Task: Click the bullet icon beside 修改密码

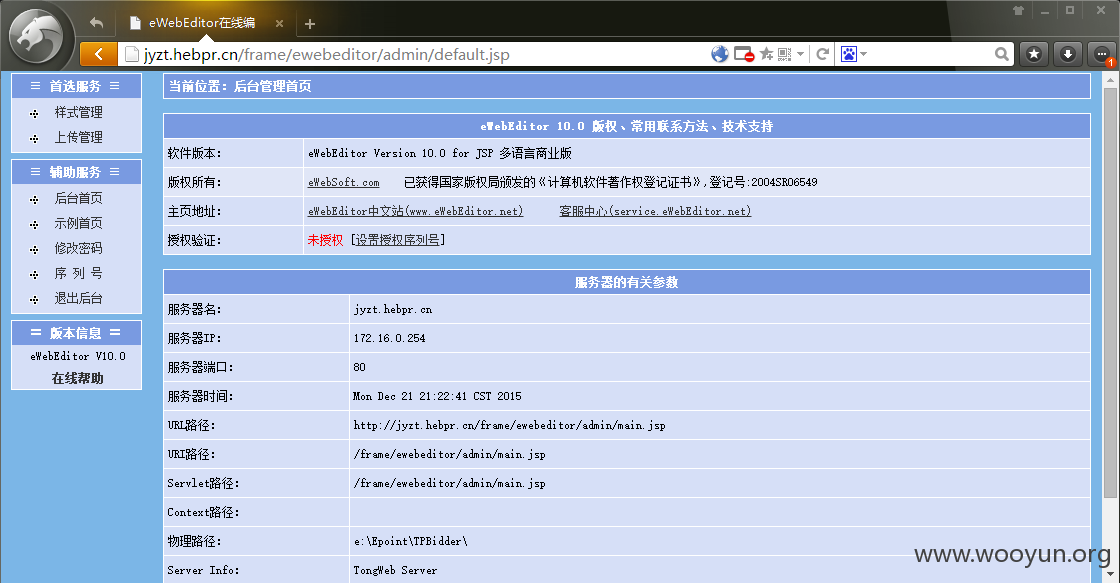Action: [x=34, y=249]
